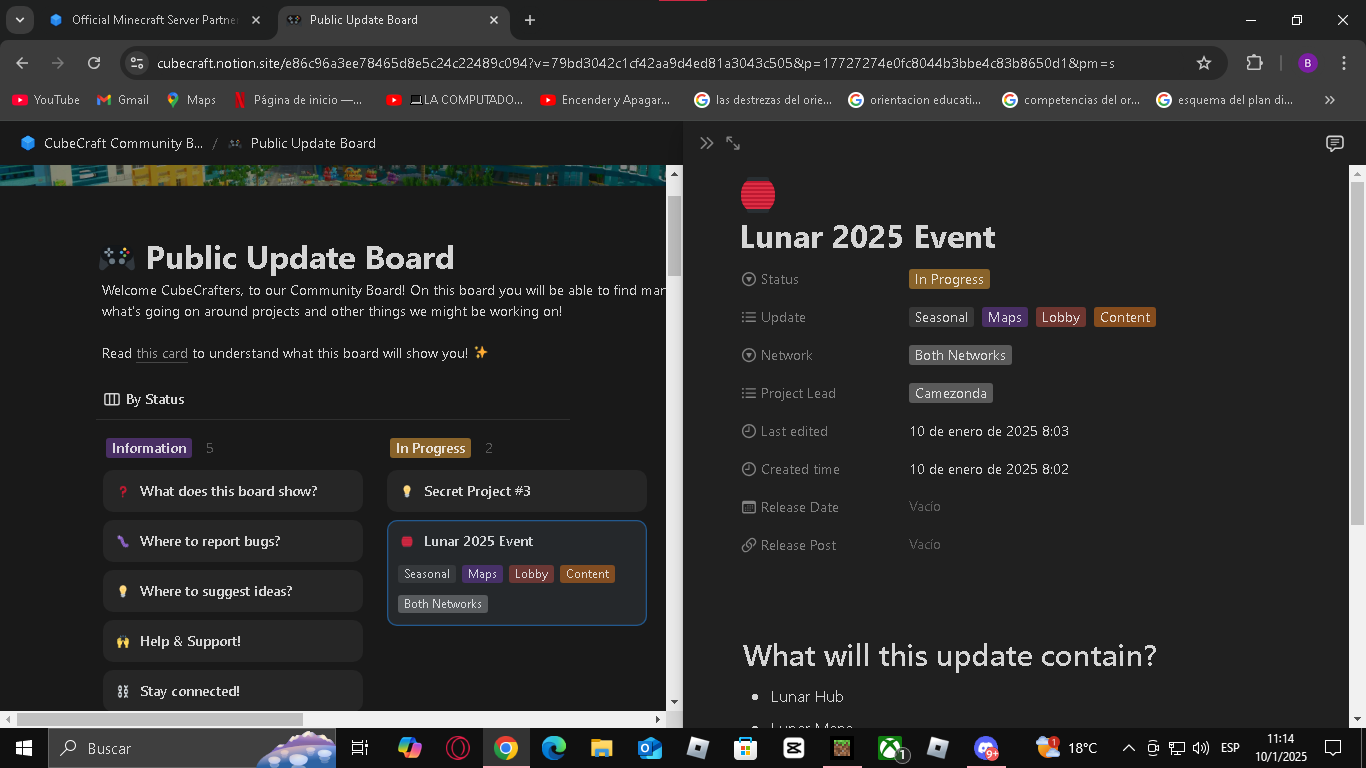Click the Public Update Board breadcrumb
1366x768 pixels.
[x=302, y=143]
